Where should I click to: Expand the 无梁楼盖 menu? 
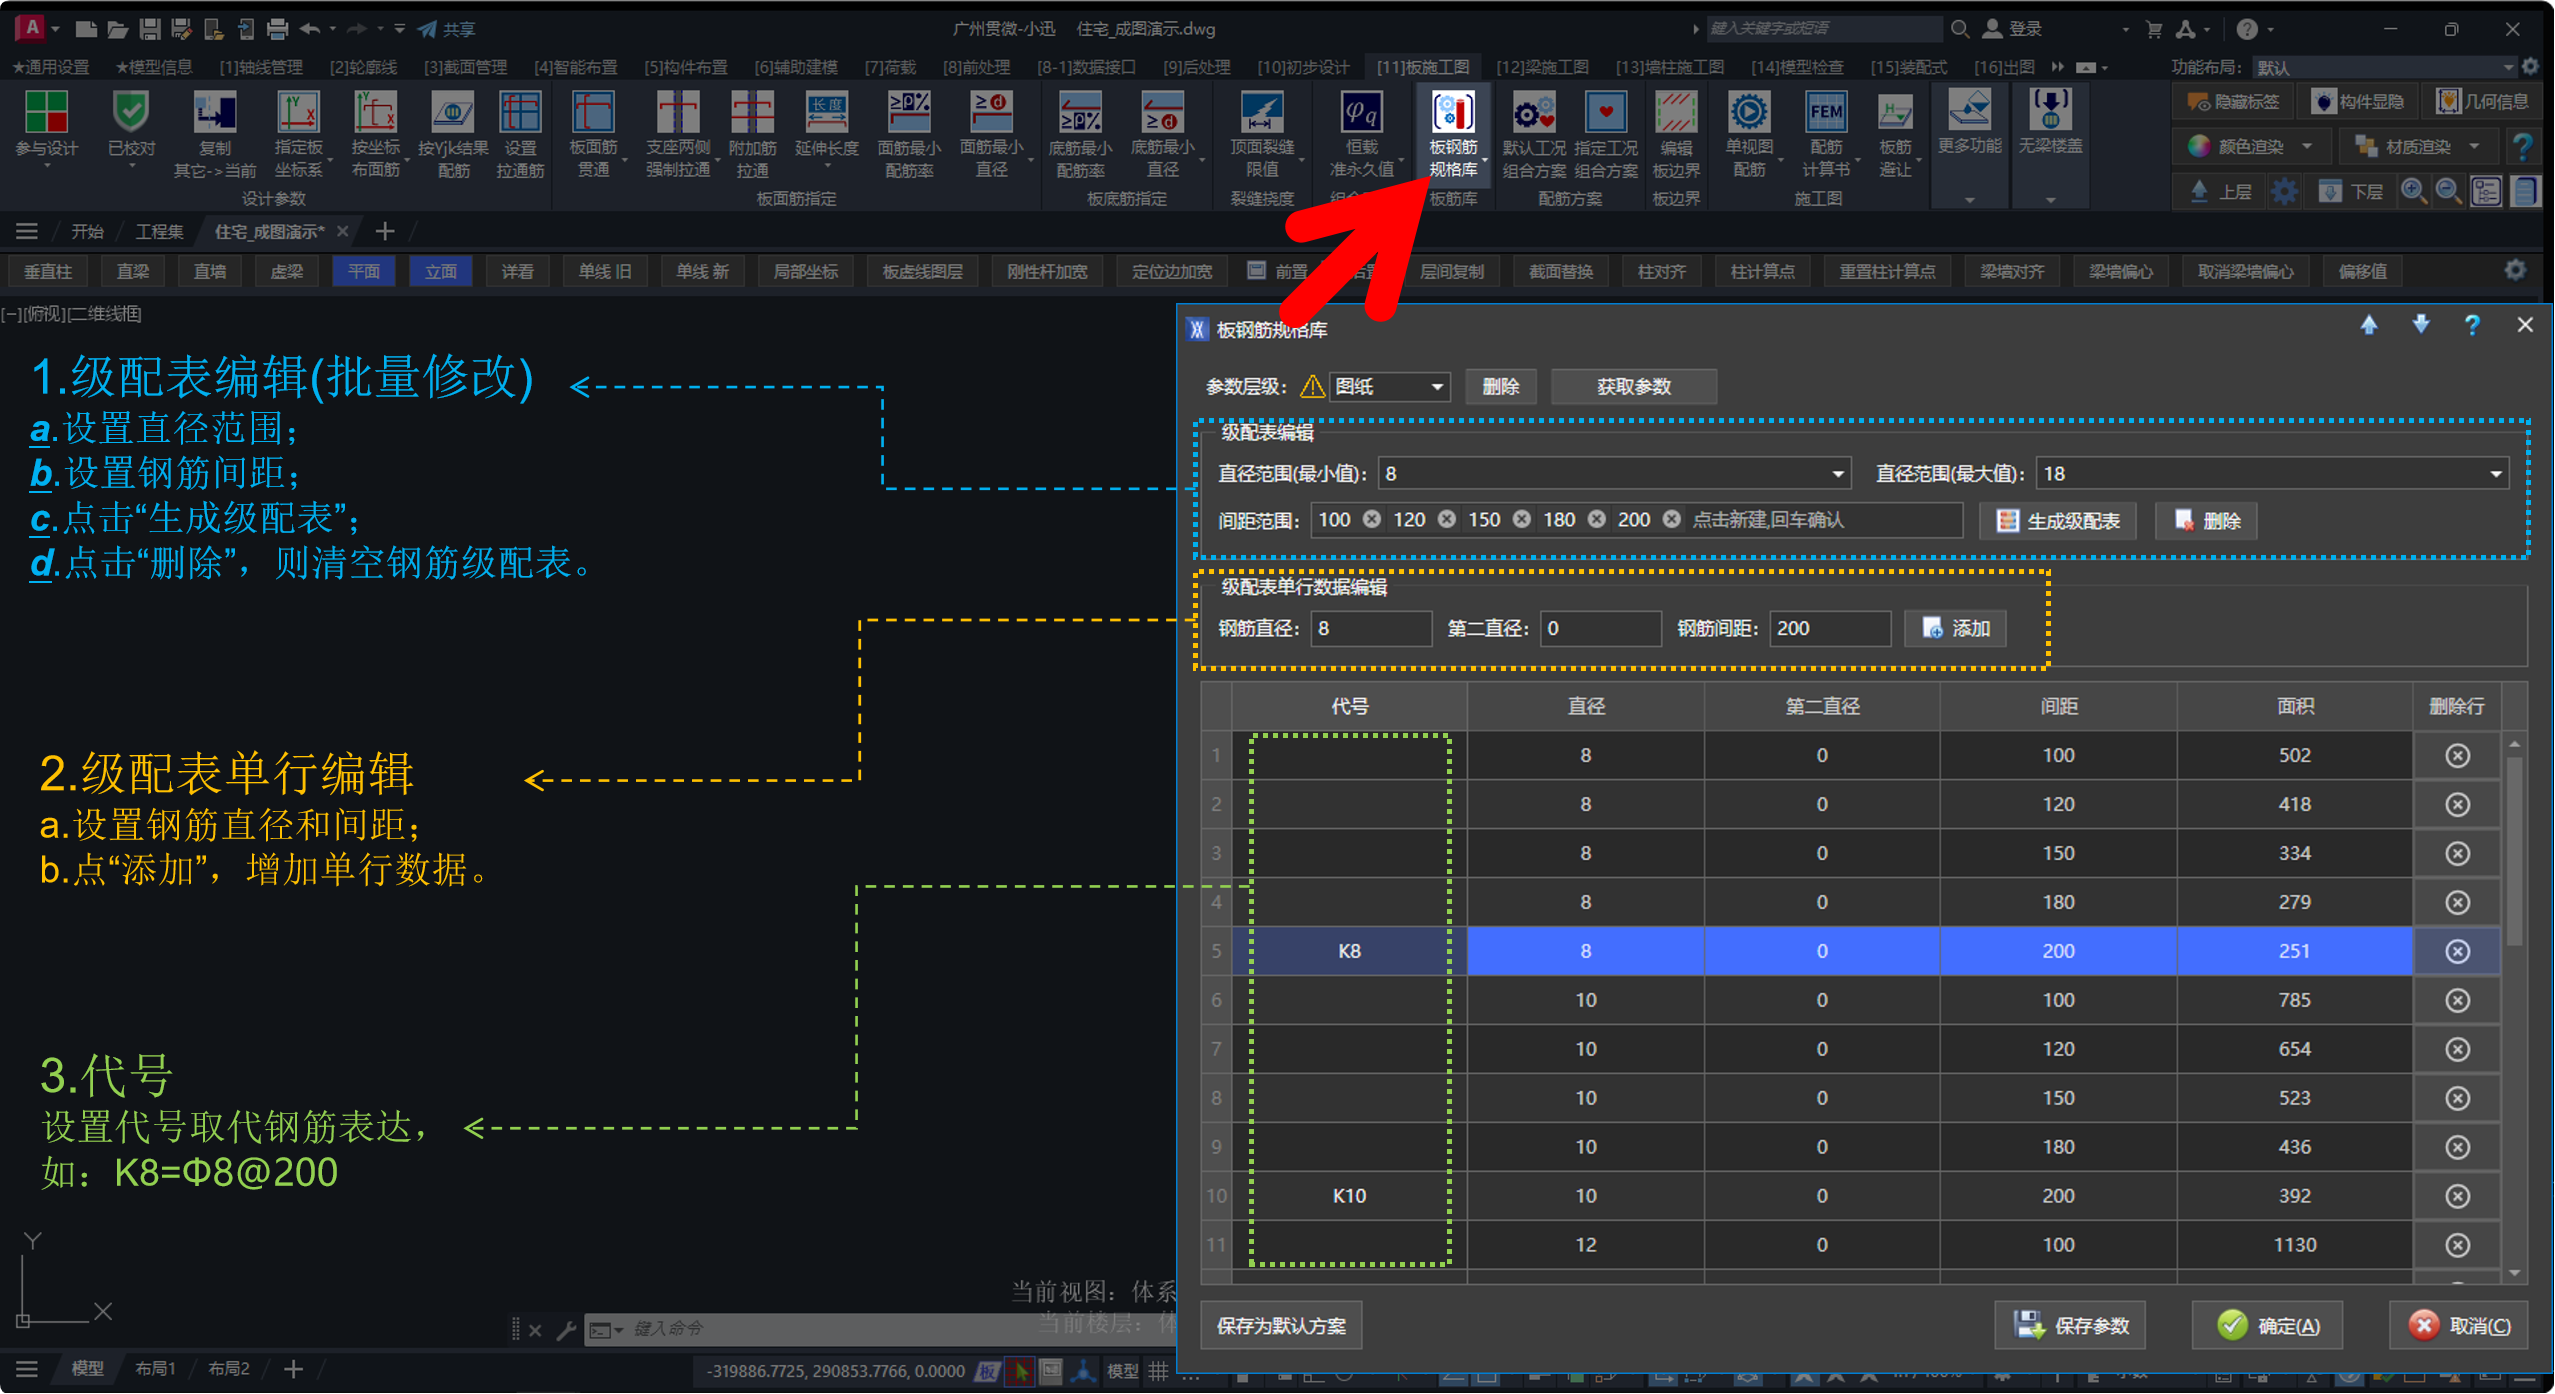[2050, 201]
